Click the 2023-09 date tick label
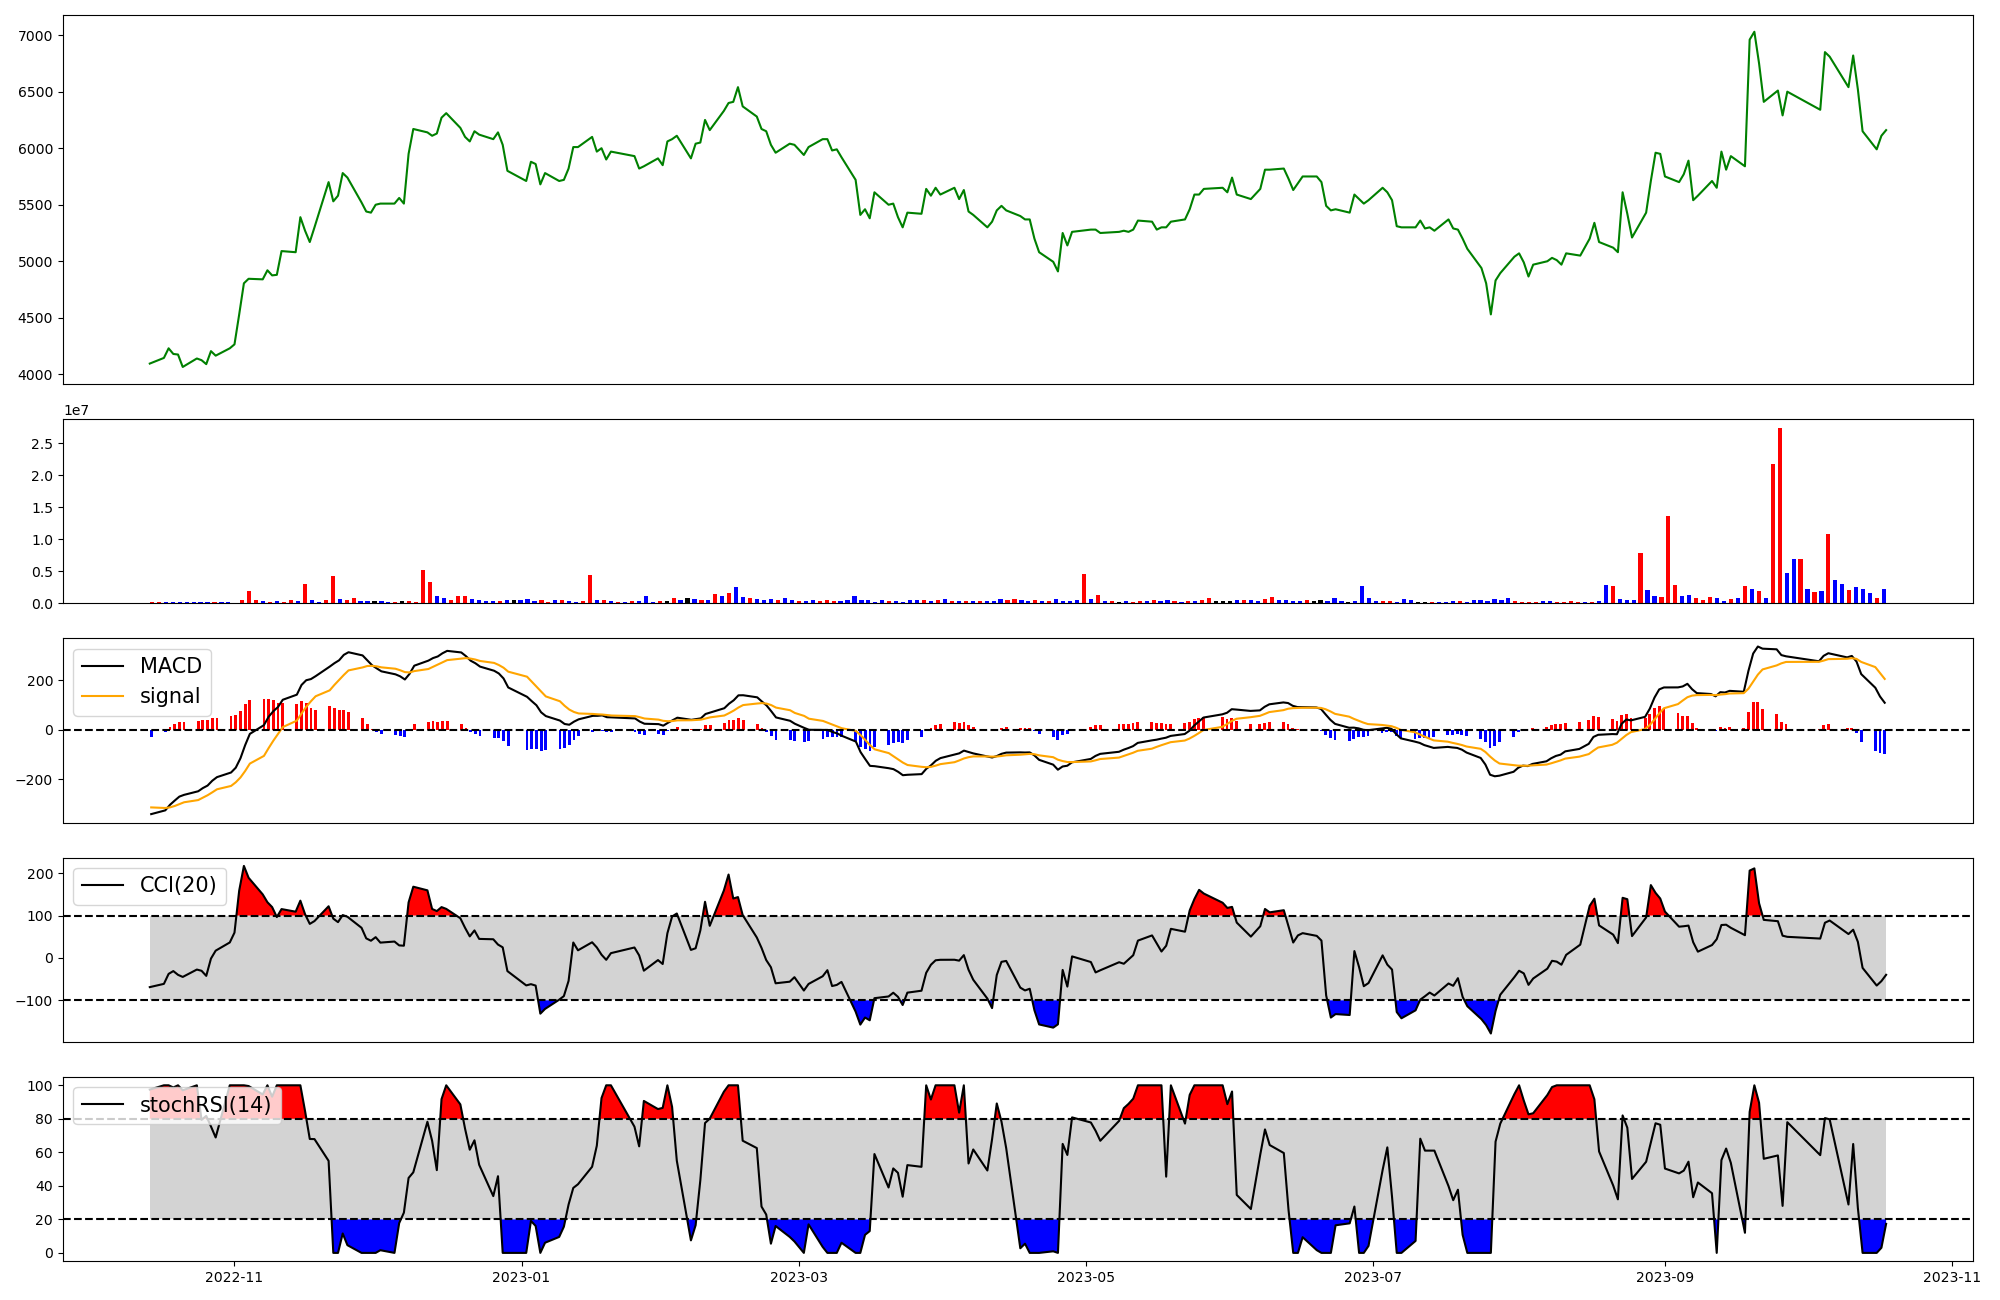 click(x=1665, y=1277)
